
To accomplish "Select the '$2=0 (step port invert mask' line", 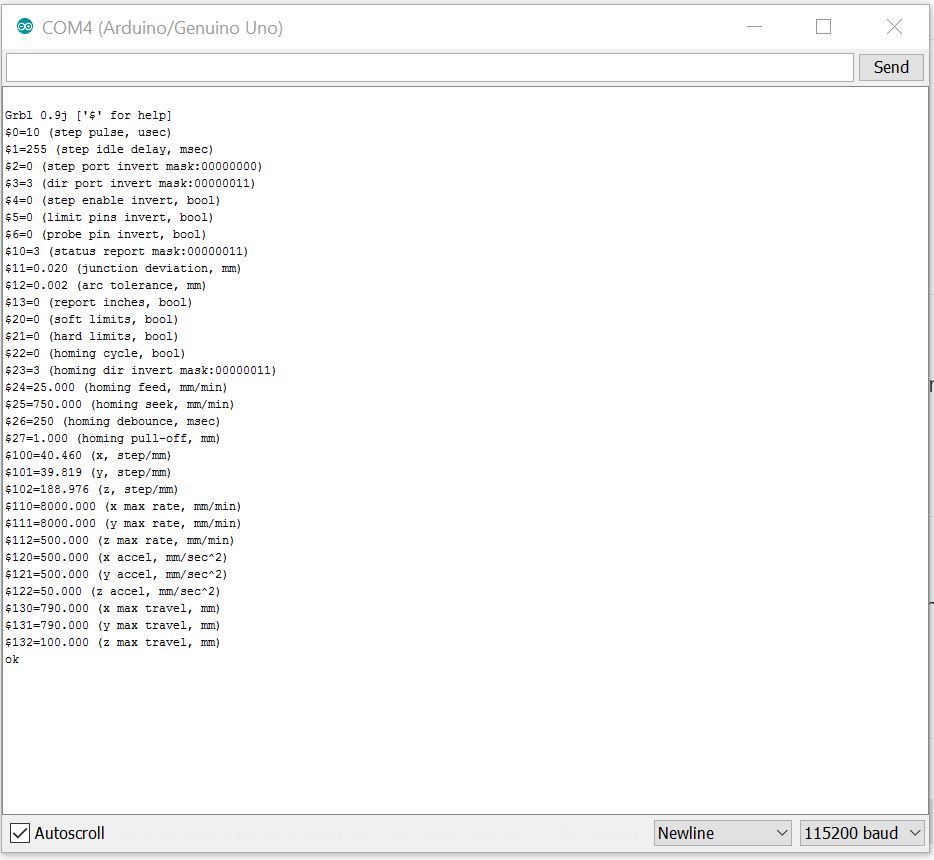I will coord(133,166).
